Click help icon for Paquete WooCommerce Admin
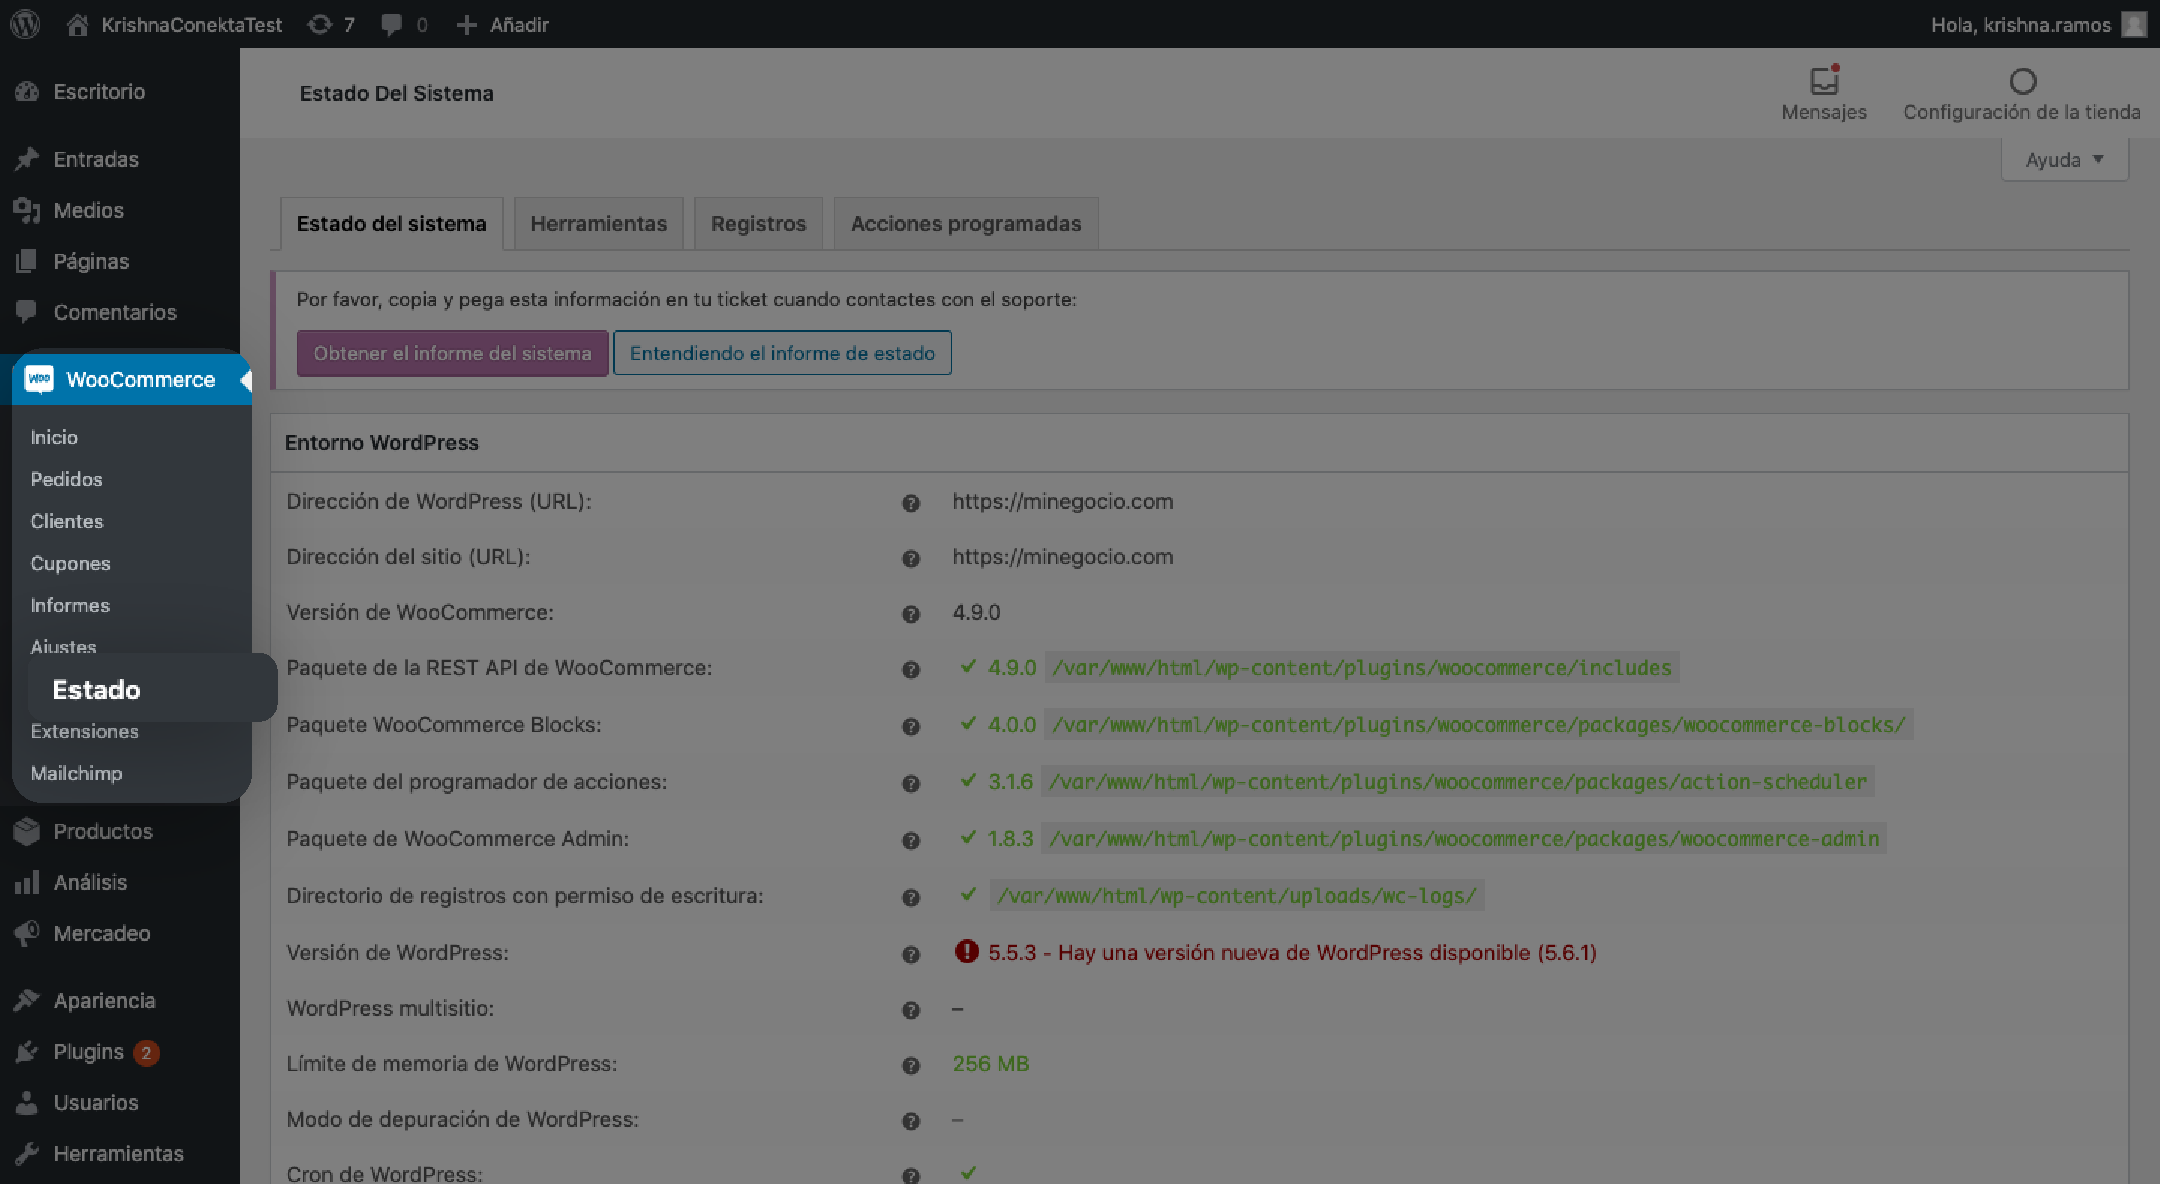This screenshot has height=1184, width=2160. (x=910, y=840)
